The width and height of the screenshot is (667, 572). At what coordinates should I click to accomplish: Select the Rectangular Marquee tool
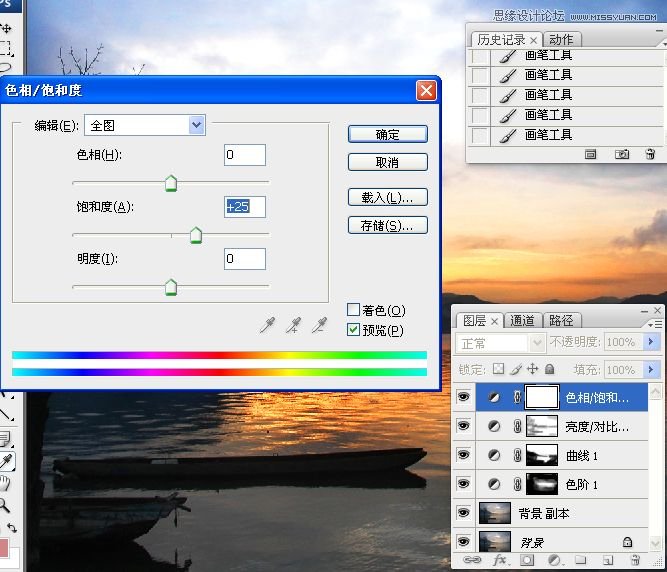point(6,48)
